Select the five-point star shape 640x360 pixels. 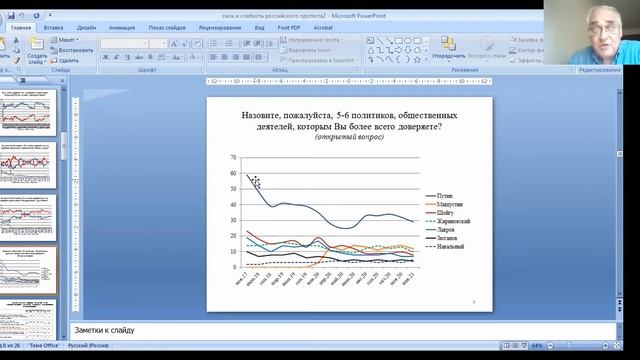pyautogui.click(x=418, y=60)
